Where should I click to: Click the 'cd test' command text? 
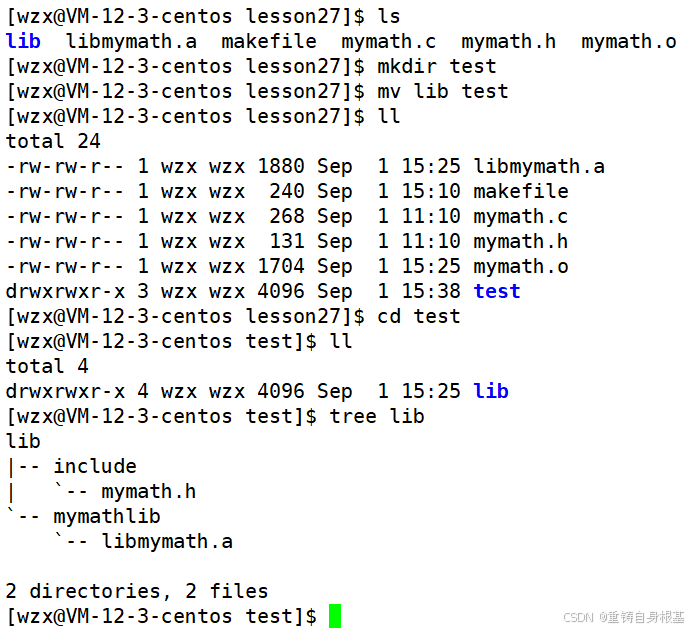tap(419, 316)
